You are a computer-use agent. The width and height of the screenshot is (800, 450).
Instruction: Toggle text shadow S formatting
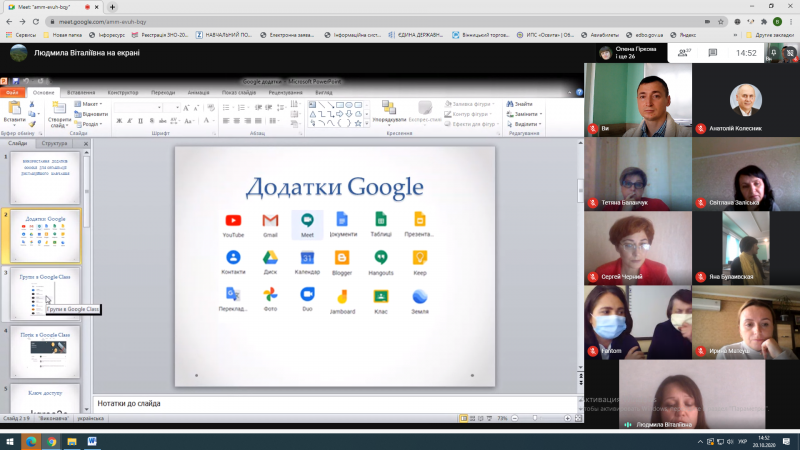152,121
